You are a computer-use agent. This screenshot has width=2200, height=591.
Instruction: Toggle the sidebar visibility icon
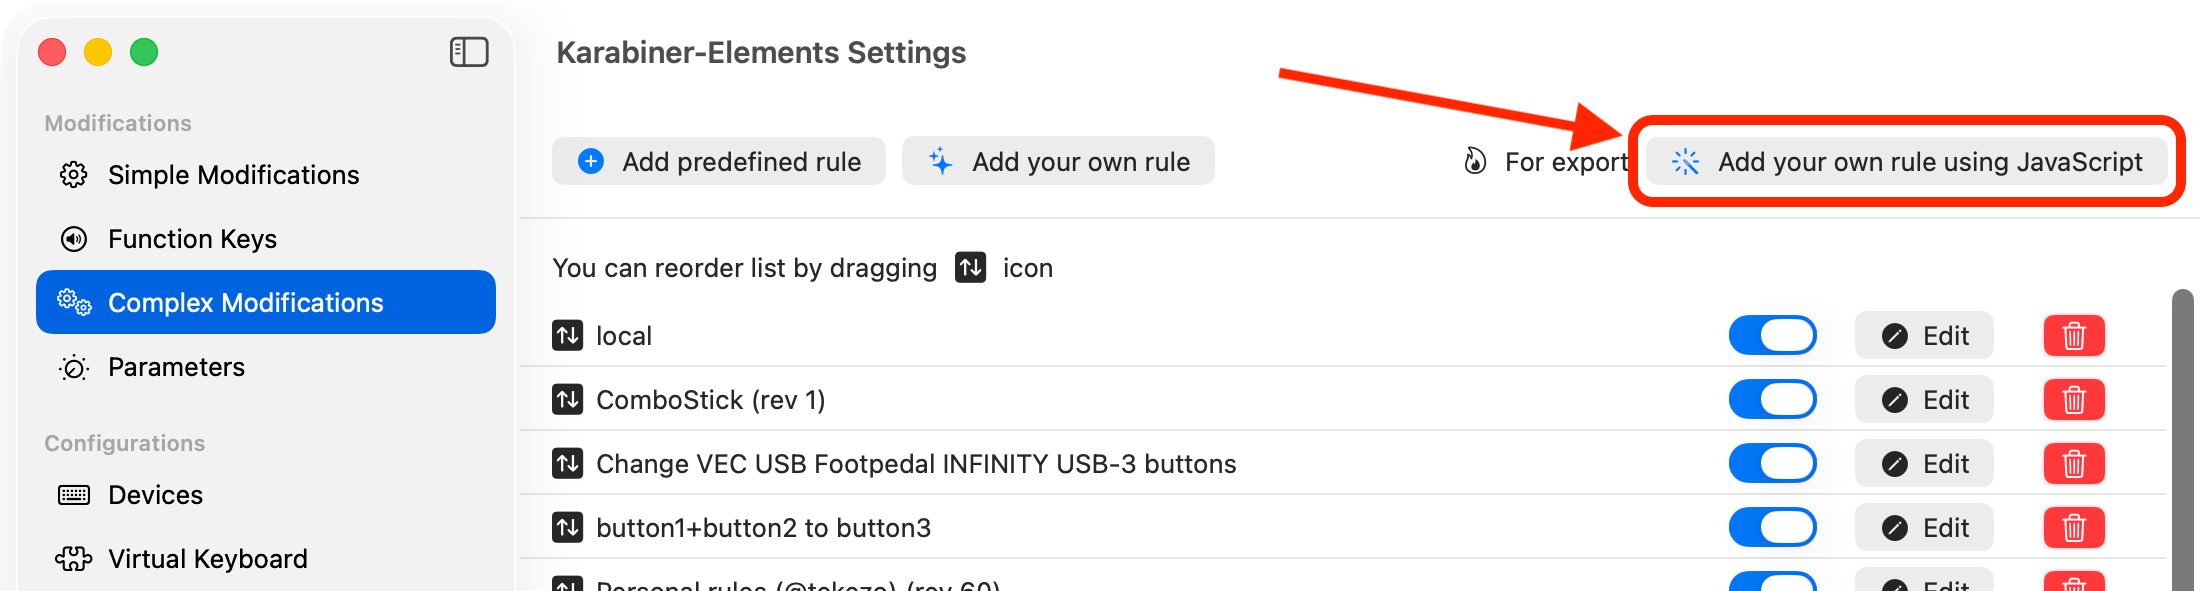click(x=469, y=52)
